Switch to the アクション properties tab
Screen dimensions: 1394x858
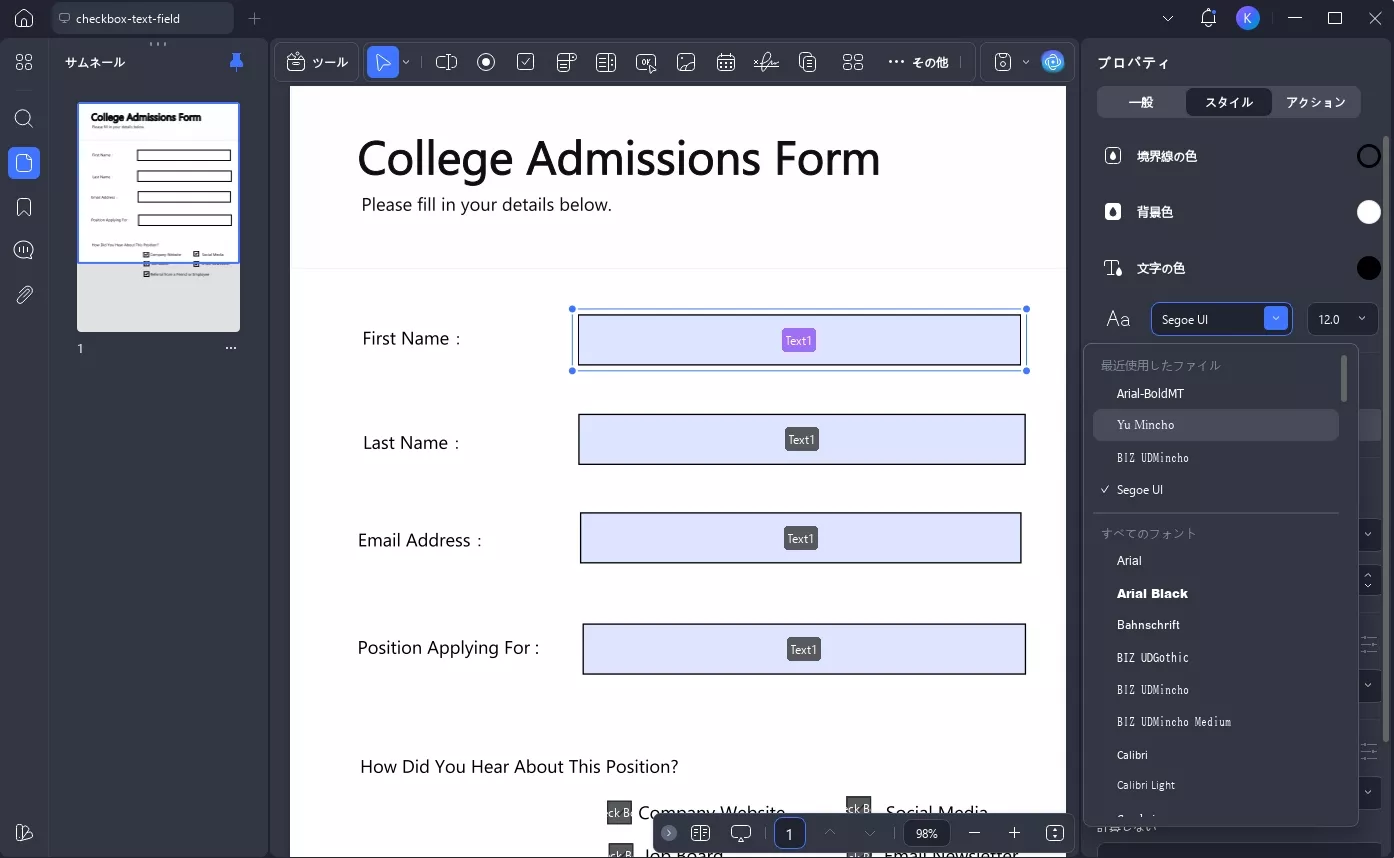pyautogui.click(x=1315, y=102)
